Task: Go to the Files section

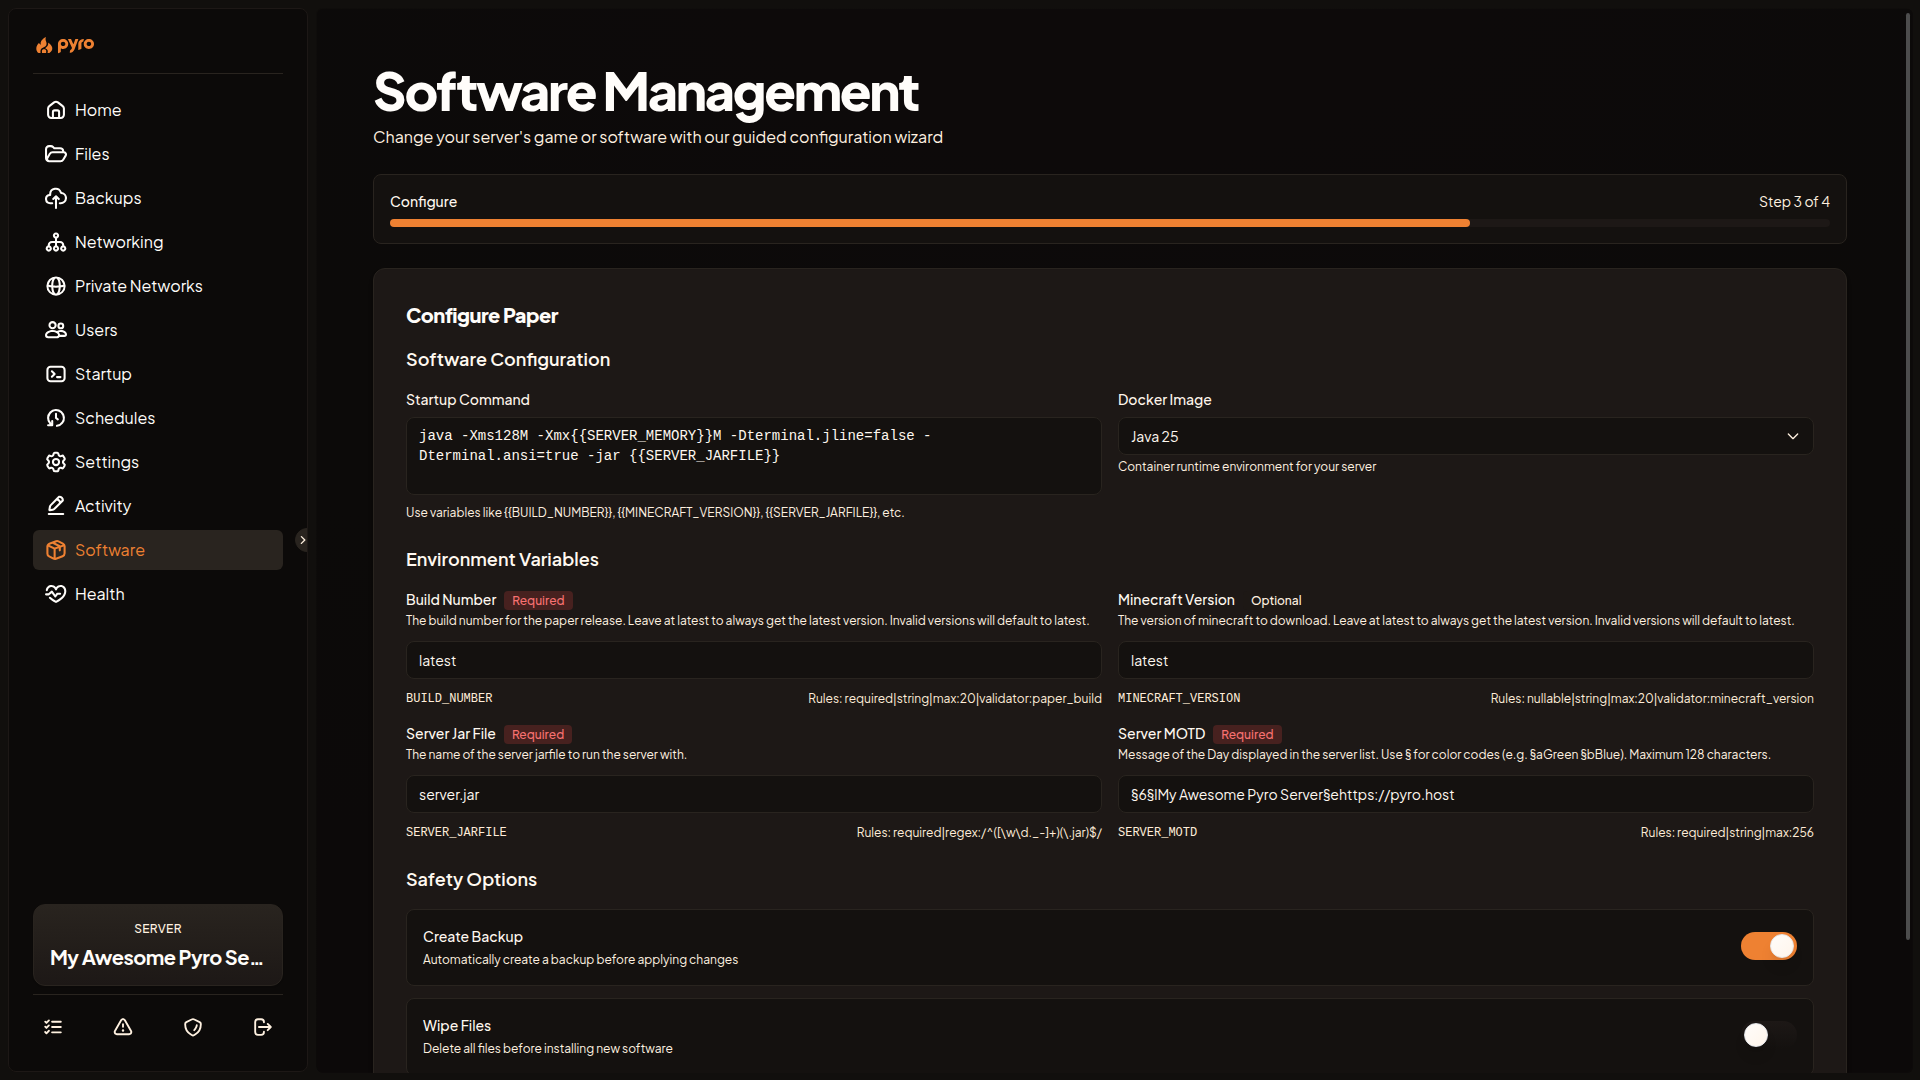Action: tap(158, 154)
